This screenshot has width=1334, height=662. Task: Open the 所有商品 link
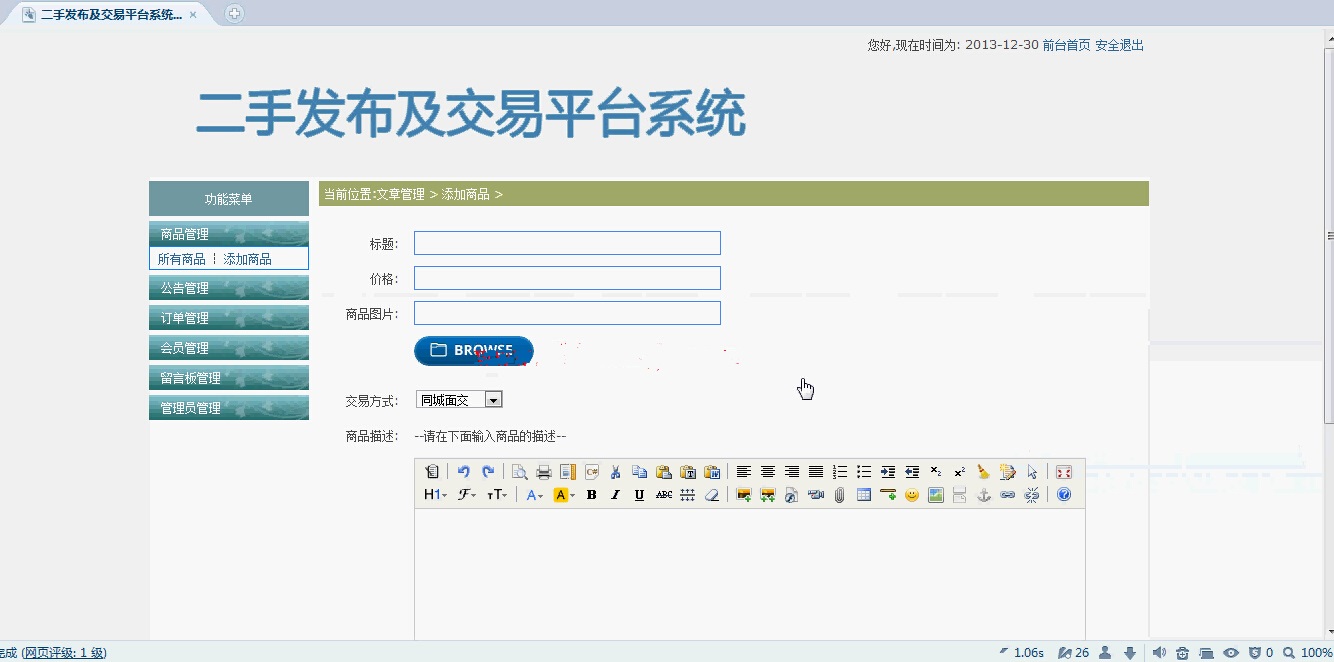pos(182,259)
